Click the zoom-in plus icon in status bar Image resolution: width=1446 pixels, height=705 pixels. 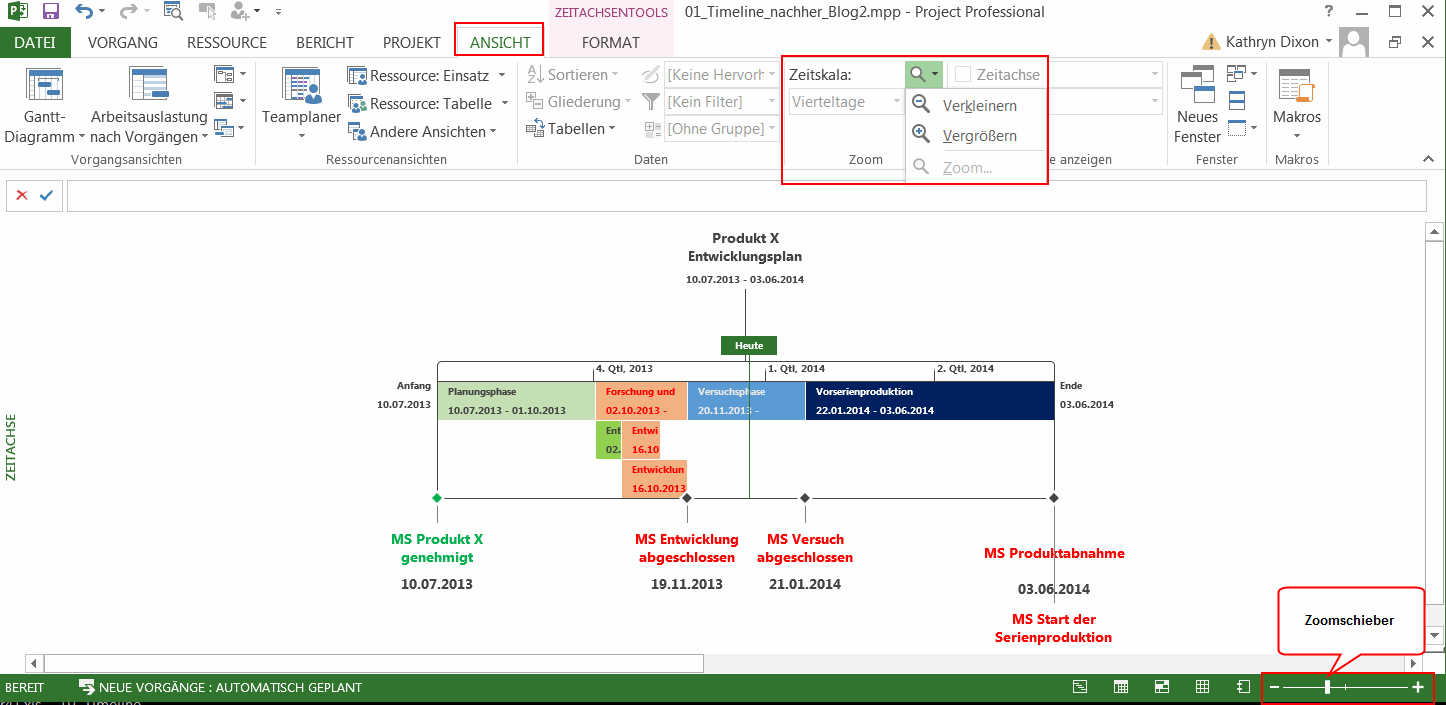pos(1418,687)
